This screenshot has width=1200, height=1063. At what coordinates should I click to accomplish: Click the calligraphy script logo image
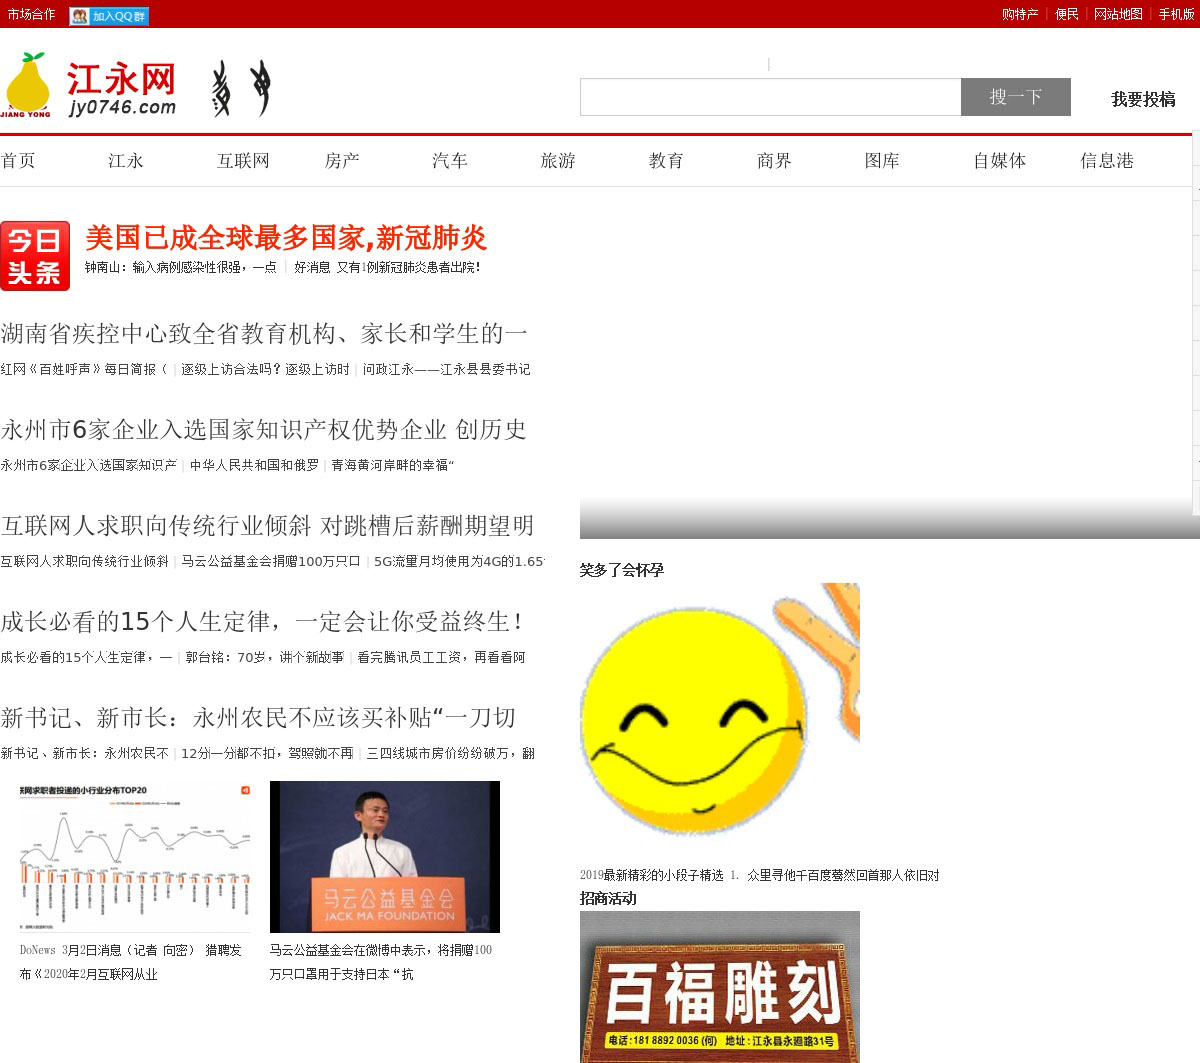pyautogui.click(x=241, y=88)
